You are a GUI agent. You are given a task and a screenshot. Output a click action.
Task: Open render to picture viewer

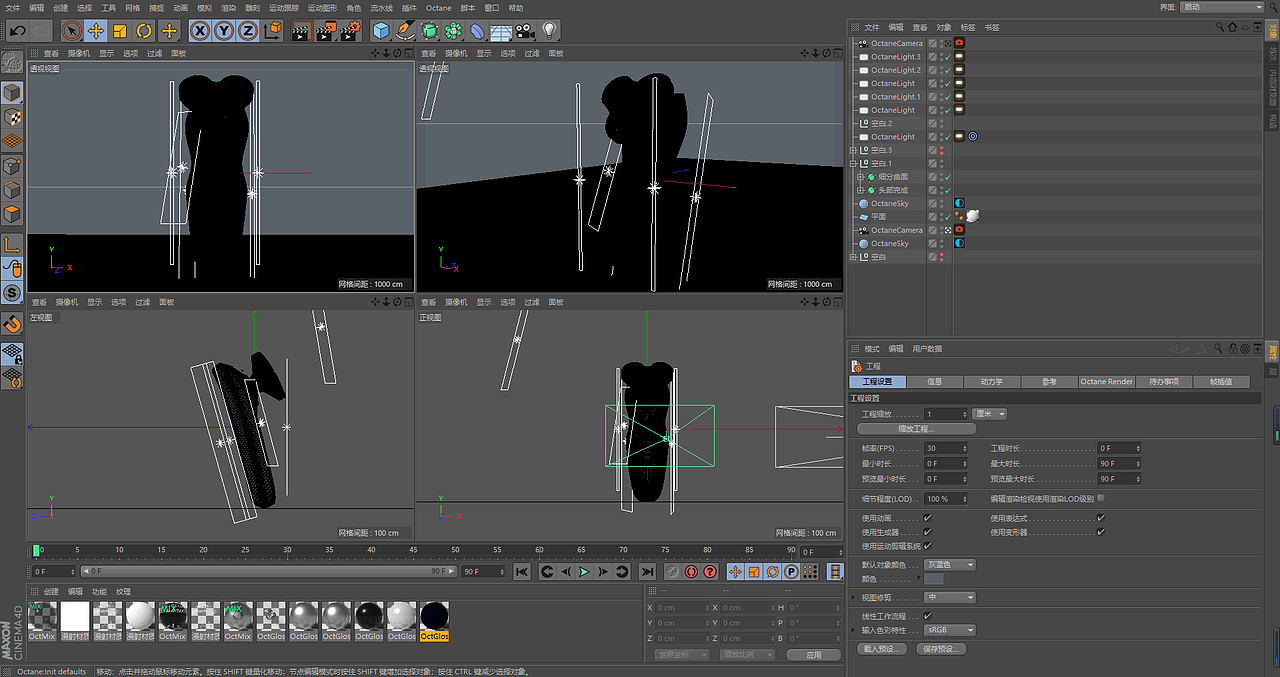pos(325,31)
